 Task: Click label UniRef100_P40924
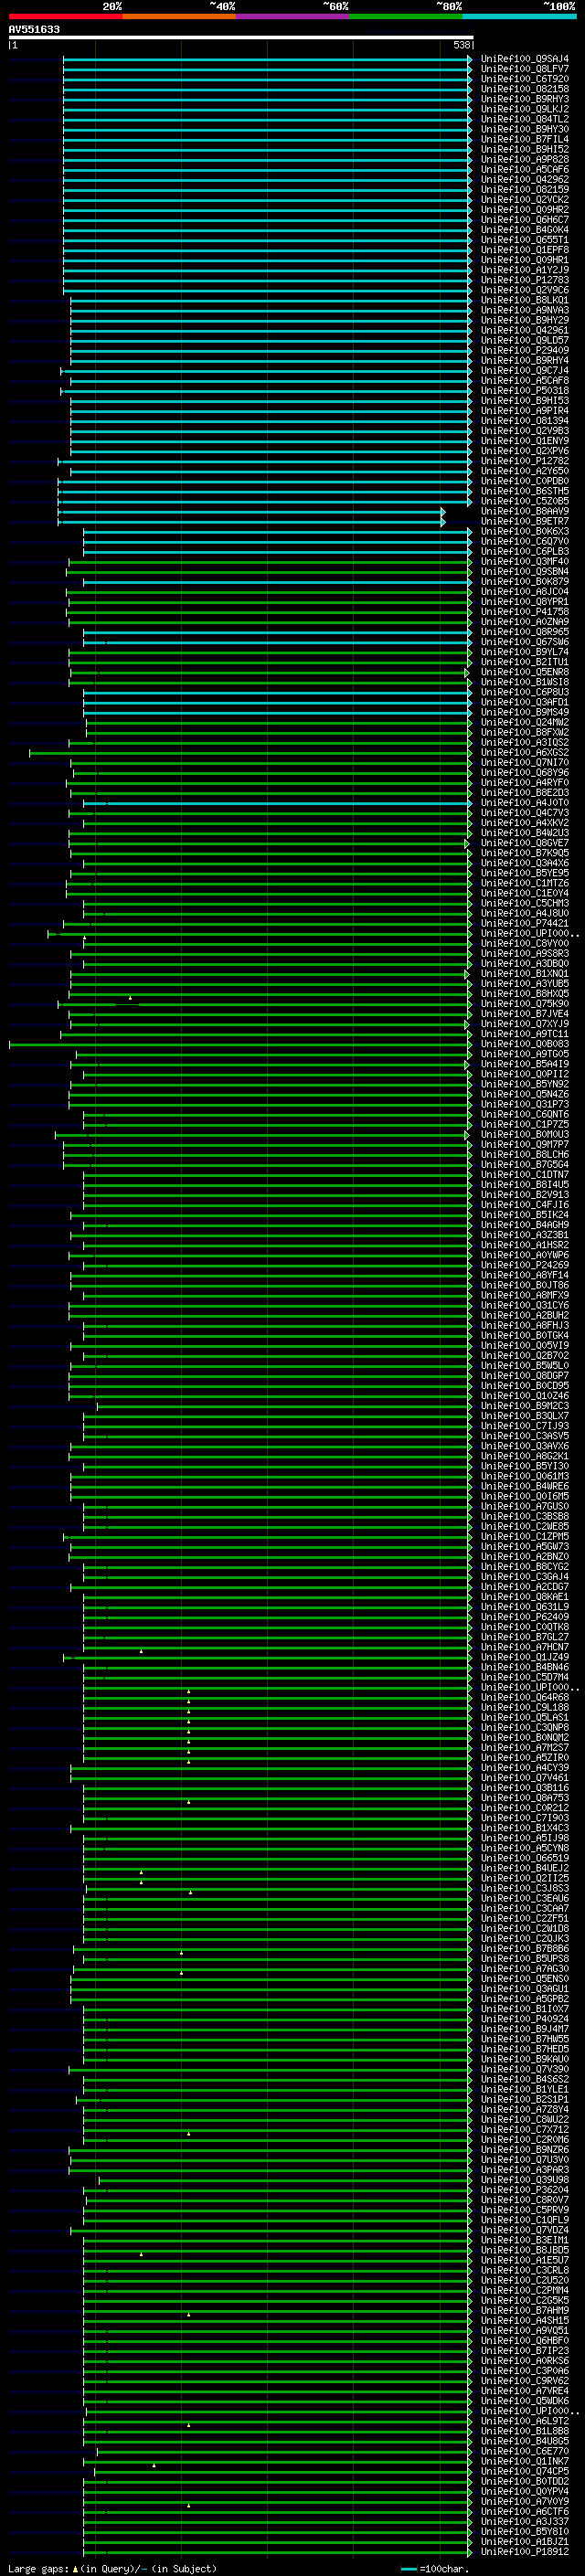[524, 2019]
